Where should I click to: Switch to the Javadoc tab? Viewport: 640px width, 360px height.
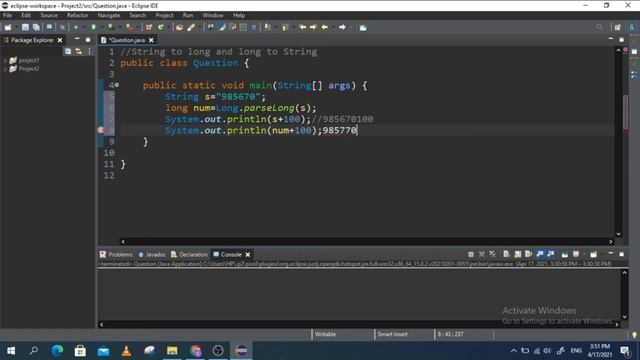152,254
